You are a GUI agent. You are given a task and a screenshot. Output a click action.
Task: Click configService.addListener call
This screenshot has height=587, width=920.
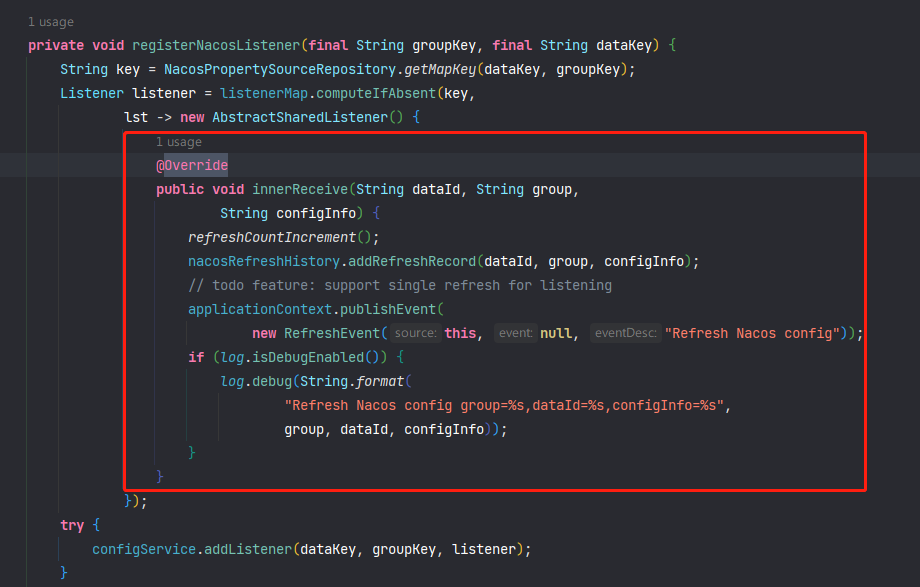point(192,550)
